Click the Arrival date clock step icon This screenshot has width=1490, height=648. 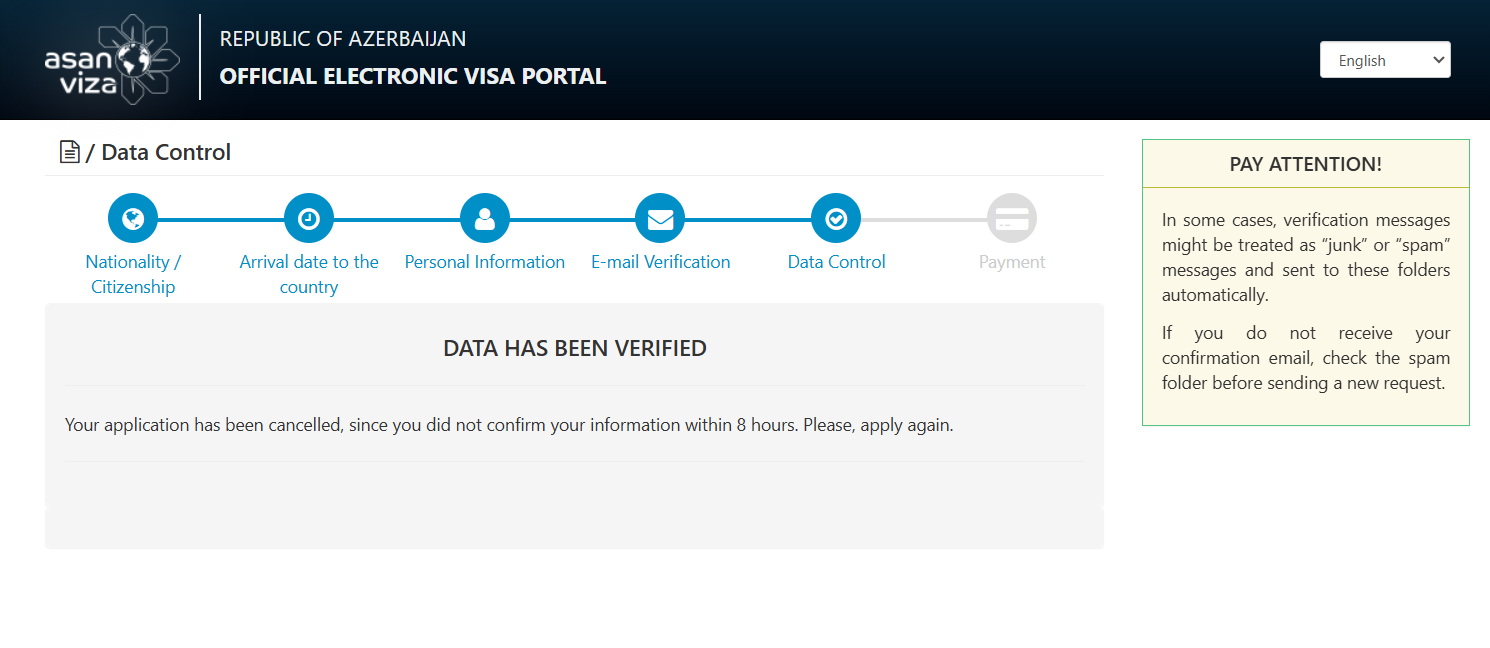pyautogui.click(x=309, y=218)
